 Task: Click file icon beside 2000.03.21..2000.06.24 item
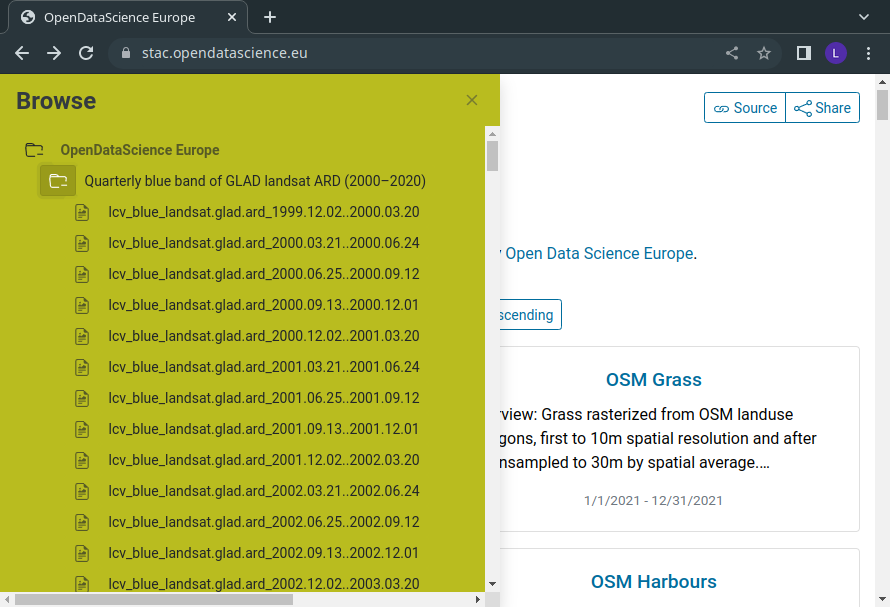[x=82, y=244]
